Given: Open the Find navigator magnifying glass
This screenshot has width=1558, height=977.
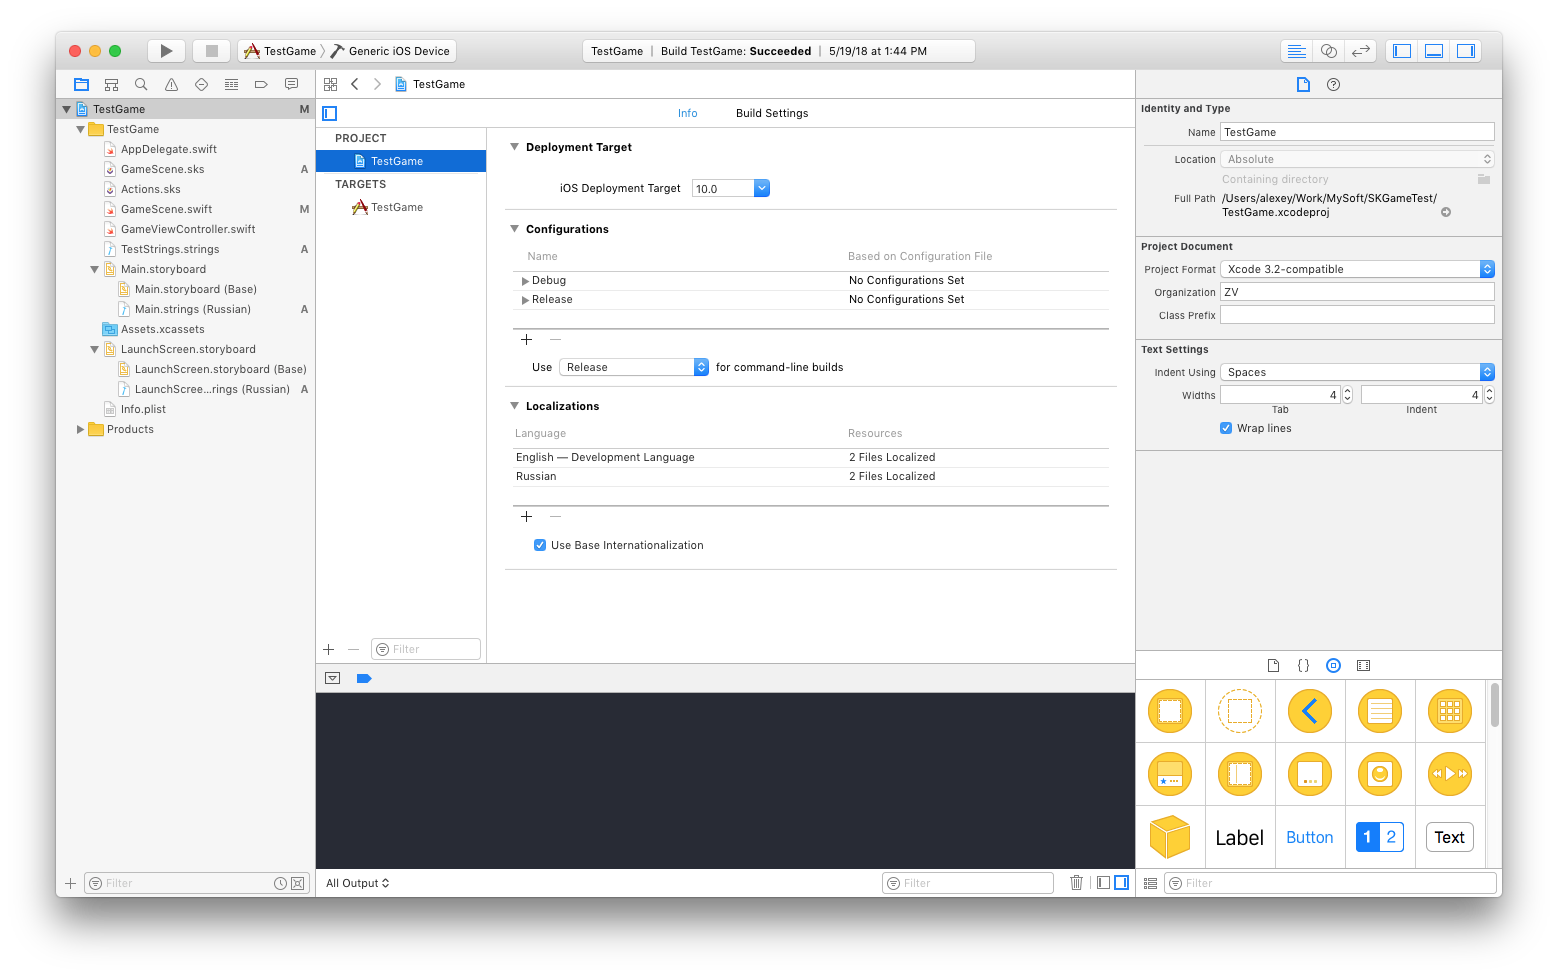Looking at the screenshot, I should point(141,84).
